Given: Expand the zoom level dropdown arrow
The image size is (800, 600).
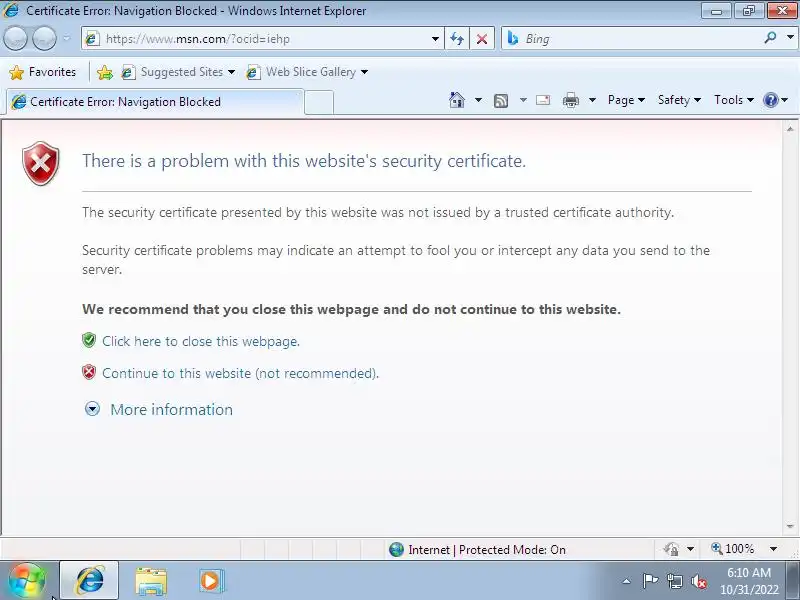Looking at the screenshot, I should (773, 549).
